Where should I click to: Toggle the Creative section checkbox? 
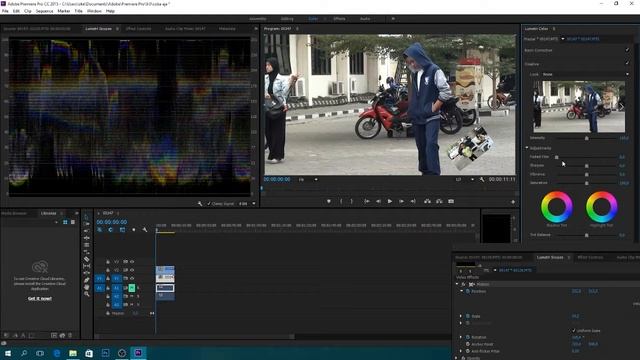coord(627,64)
